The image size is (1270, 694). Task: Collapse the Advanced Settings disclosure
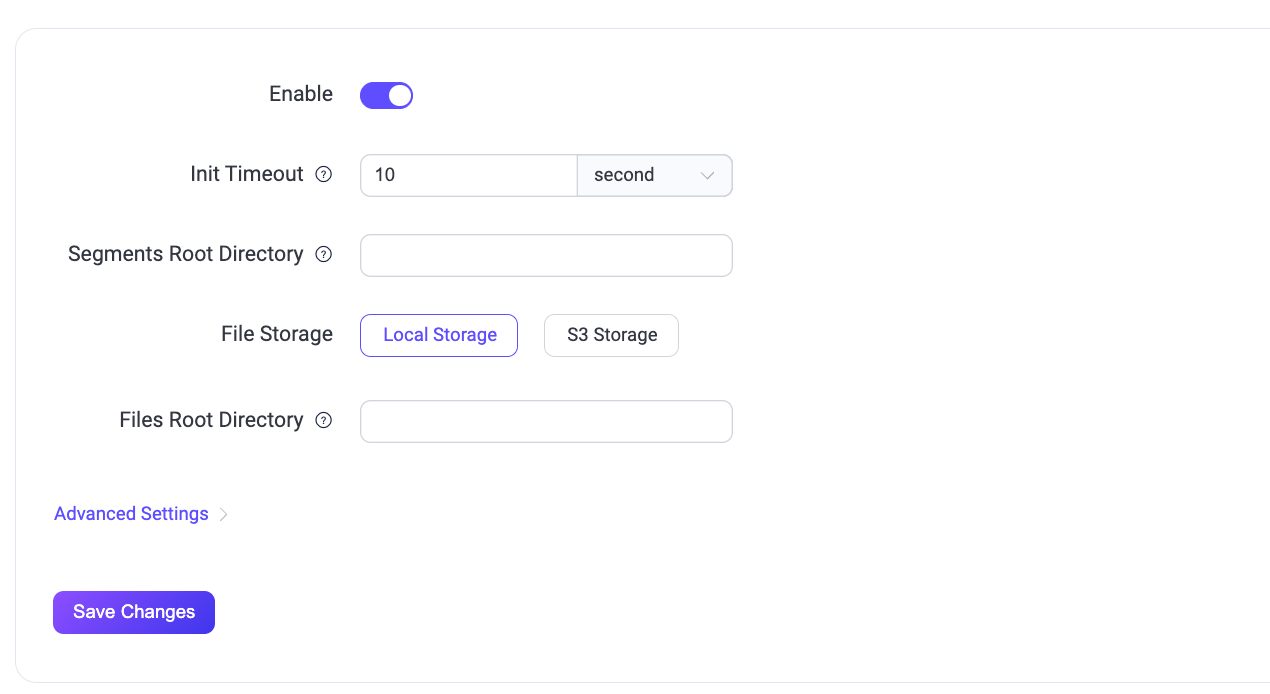pos(131,513)
